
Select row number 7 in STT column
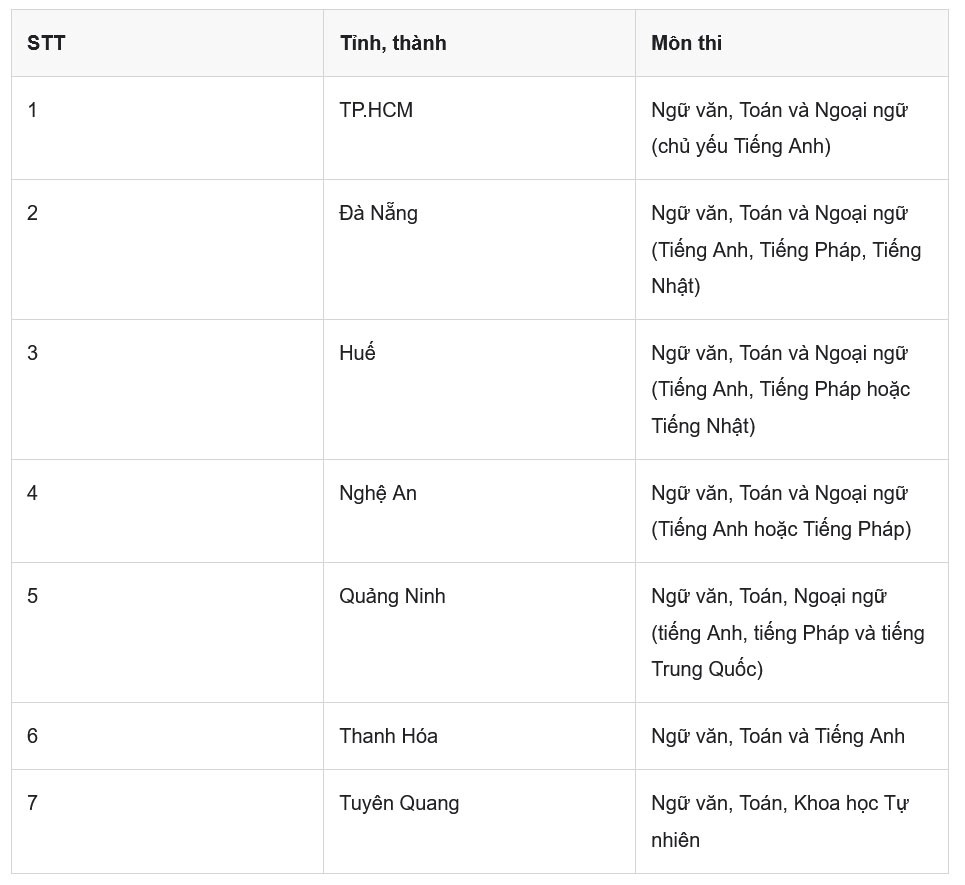click(33, 803)
